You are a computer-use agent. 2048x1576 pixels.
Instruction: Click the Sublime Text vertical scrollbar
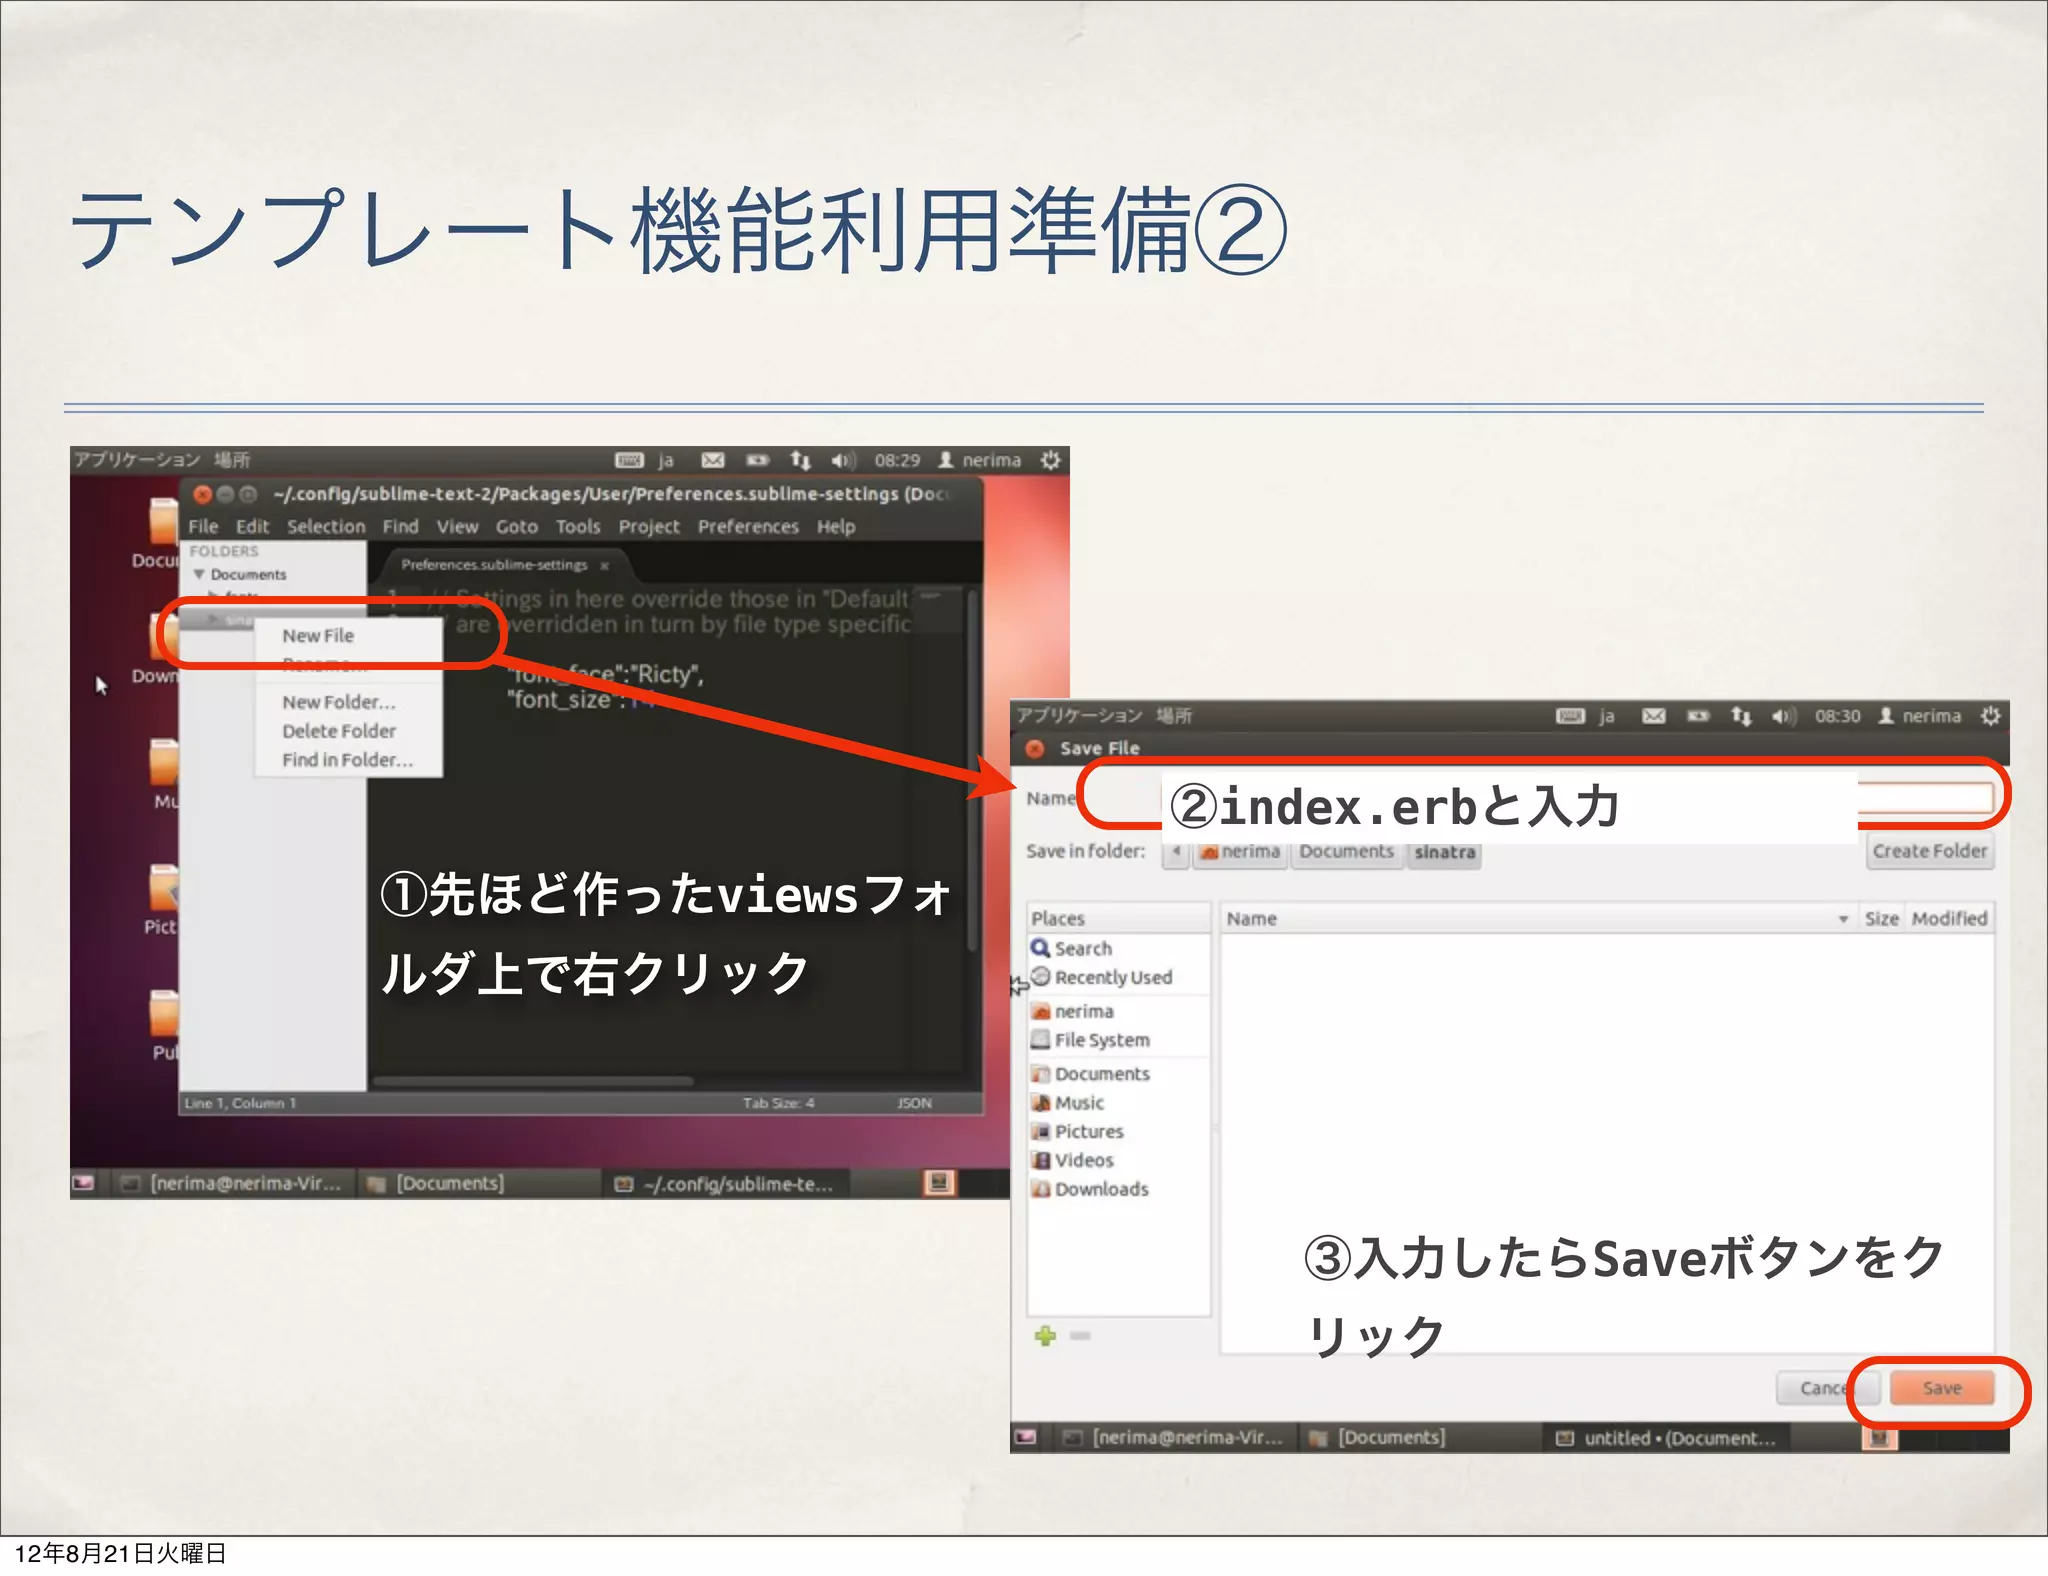(x=971, y=770)
